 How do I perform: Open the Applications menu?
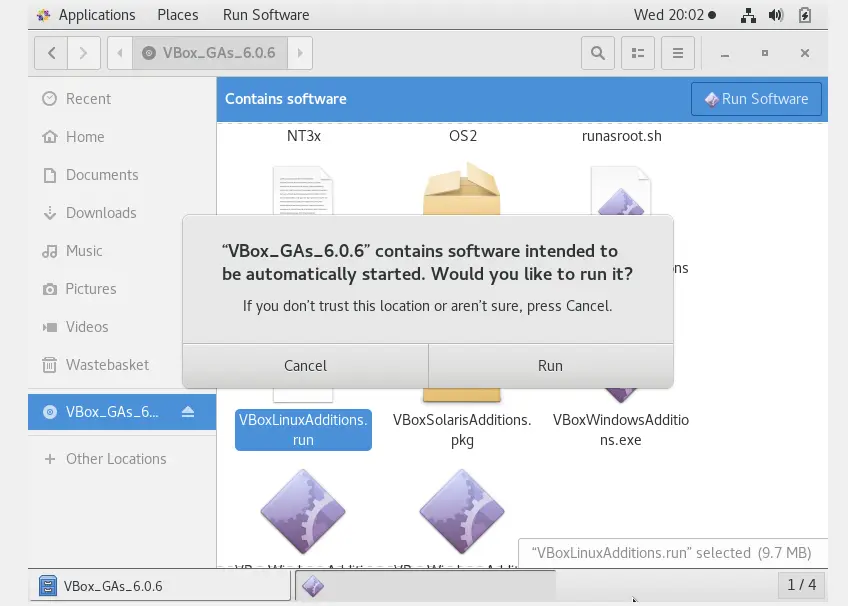pyautogui.click(x=97, y=15)
